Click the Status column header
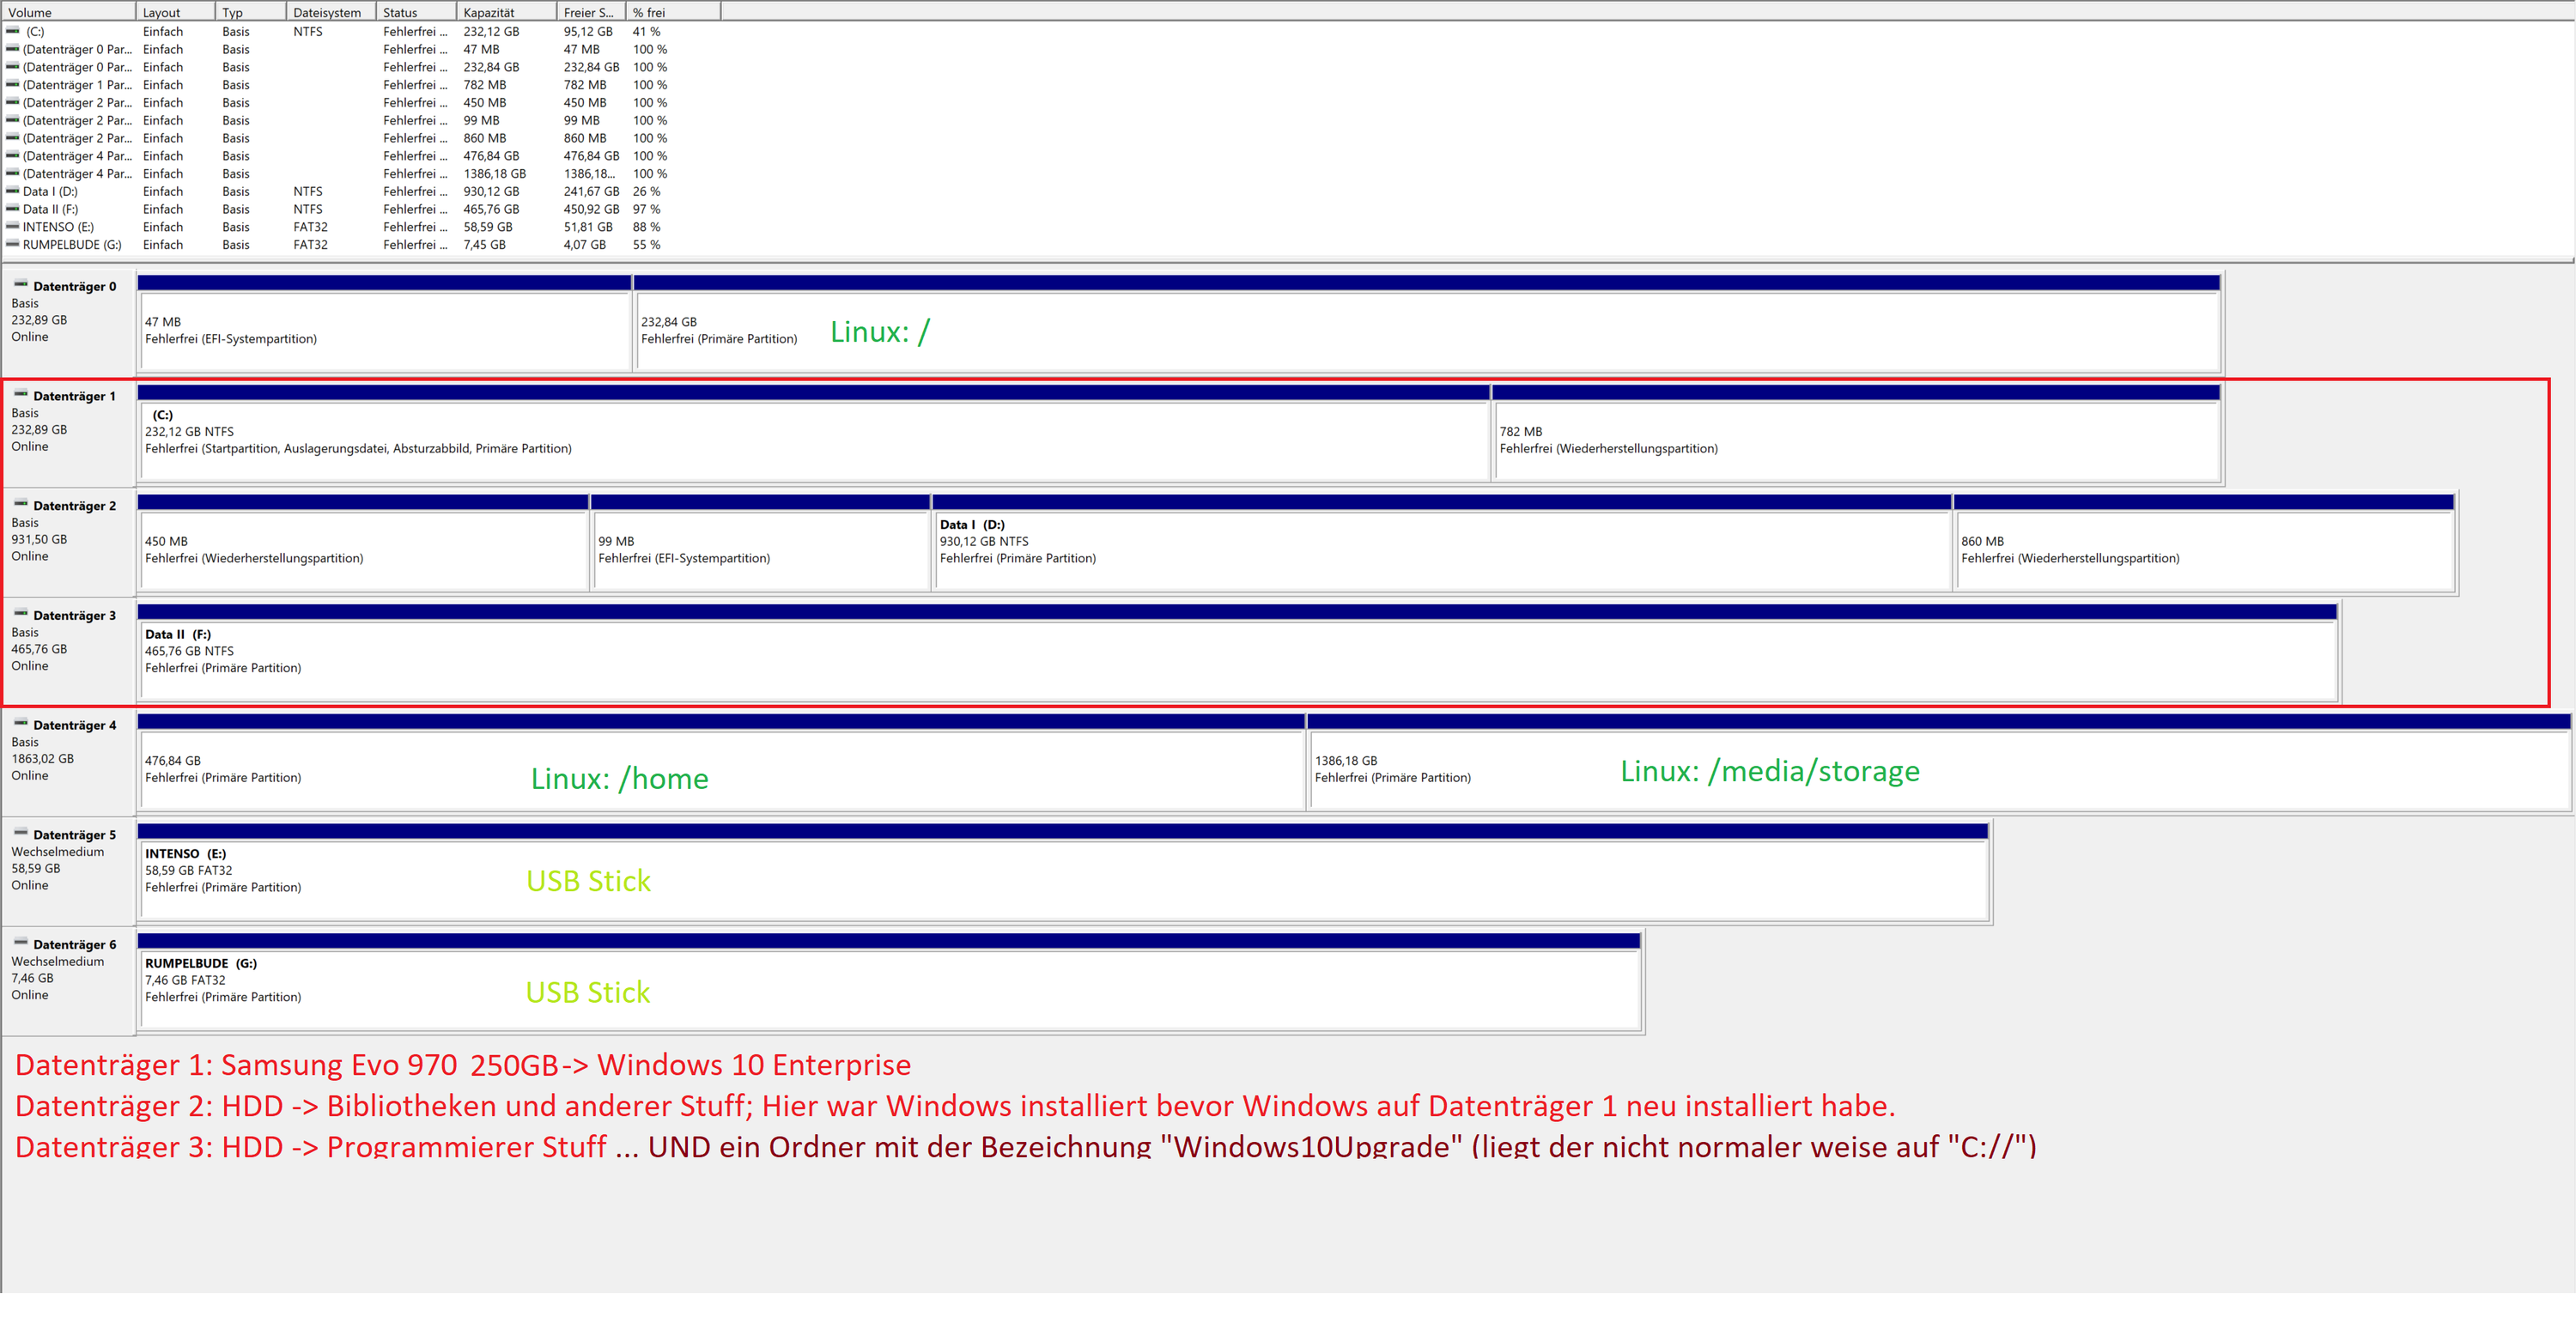The image size is (2576, 1323). 415,12
